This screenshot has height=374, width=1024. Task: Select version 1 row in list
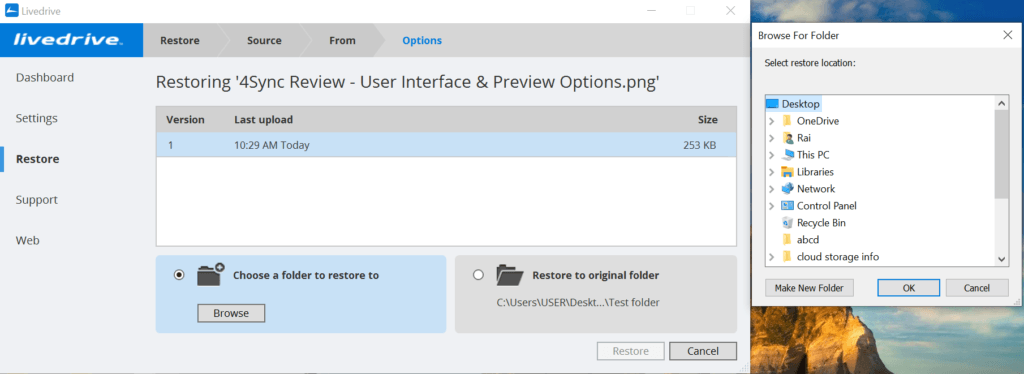446,145
